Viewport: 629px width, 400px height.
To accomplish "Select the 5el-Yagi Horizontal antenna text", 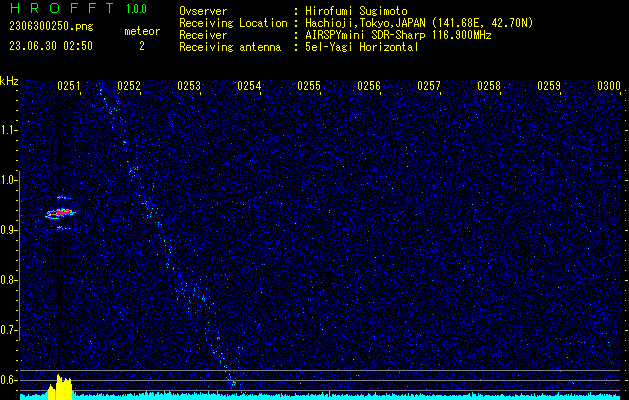I will 362,46.
